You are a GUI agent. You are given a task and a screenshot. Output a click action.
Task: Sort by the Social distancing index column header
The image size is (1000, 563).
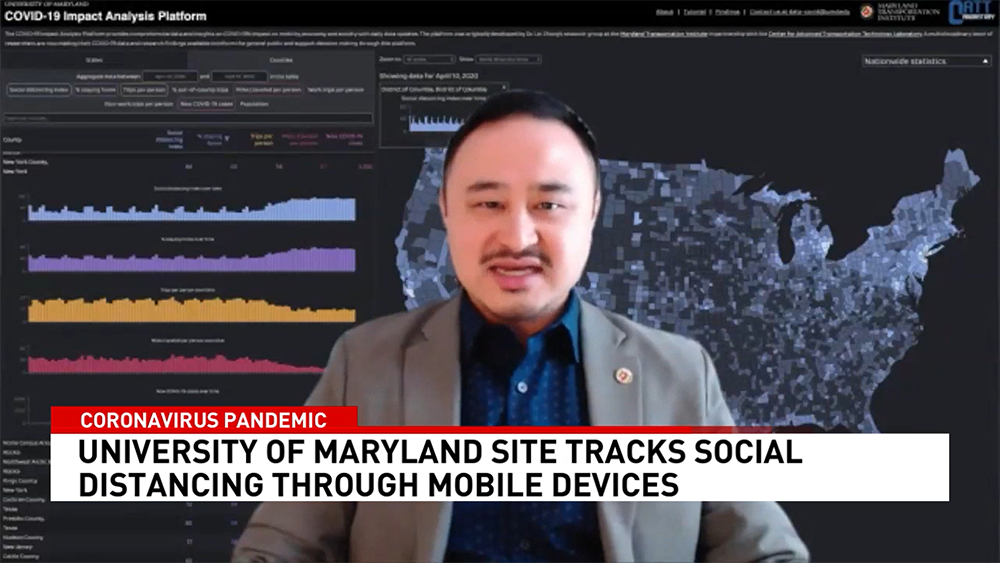click(x=170, y=140)
